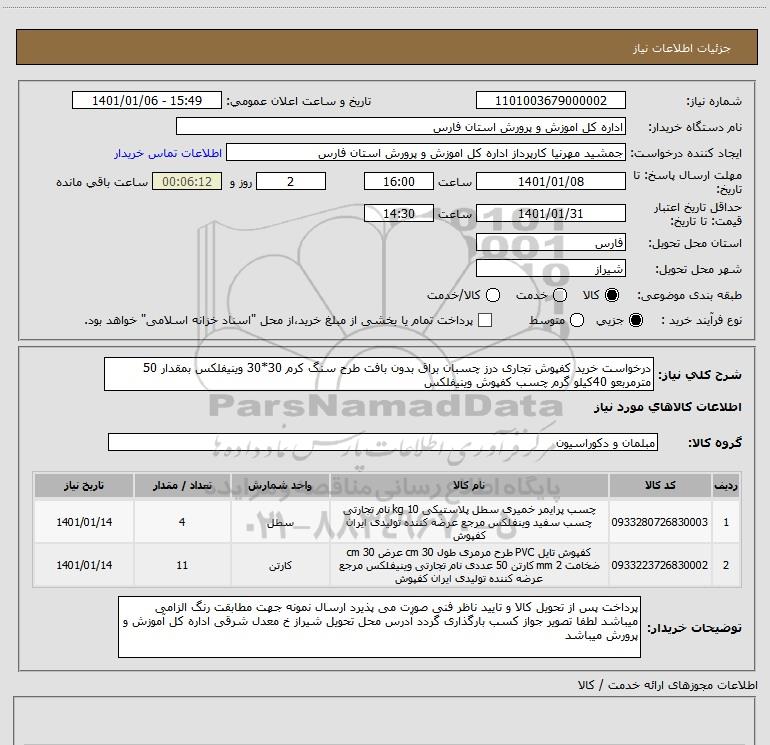Click the countdown timer 00:06:12
Viewport: 770px width, 745px height.
(x=187, y=182)
